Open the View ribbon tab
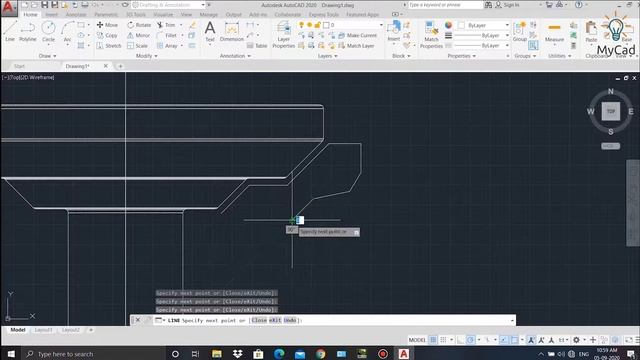Viewport: 640px width, 360px height. coord(186,14)
